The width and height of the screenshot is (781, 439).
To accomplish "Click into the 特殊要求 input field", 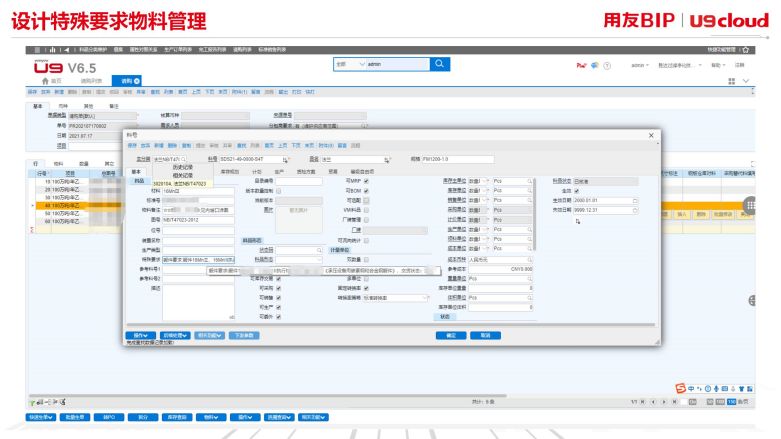I will pos(198,260).
